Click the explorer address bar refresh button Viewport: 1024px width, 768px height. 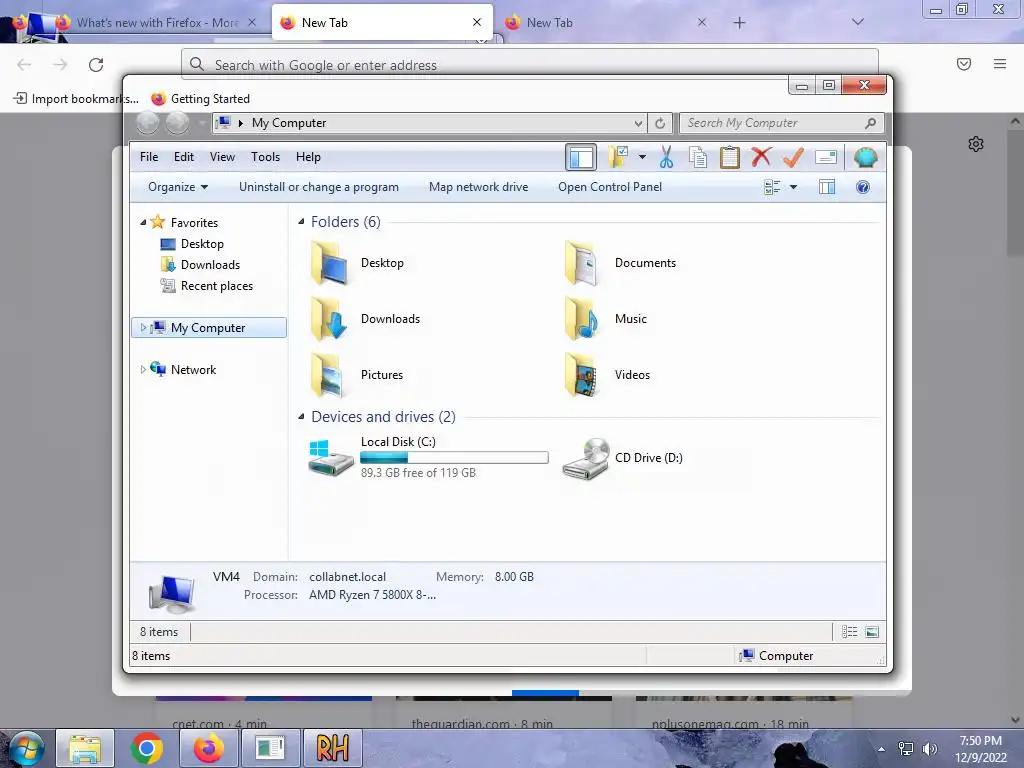pos(660,123)
